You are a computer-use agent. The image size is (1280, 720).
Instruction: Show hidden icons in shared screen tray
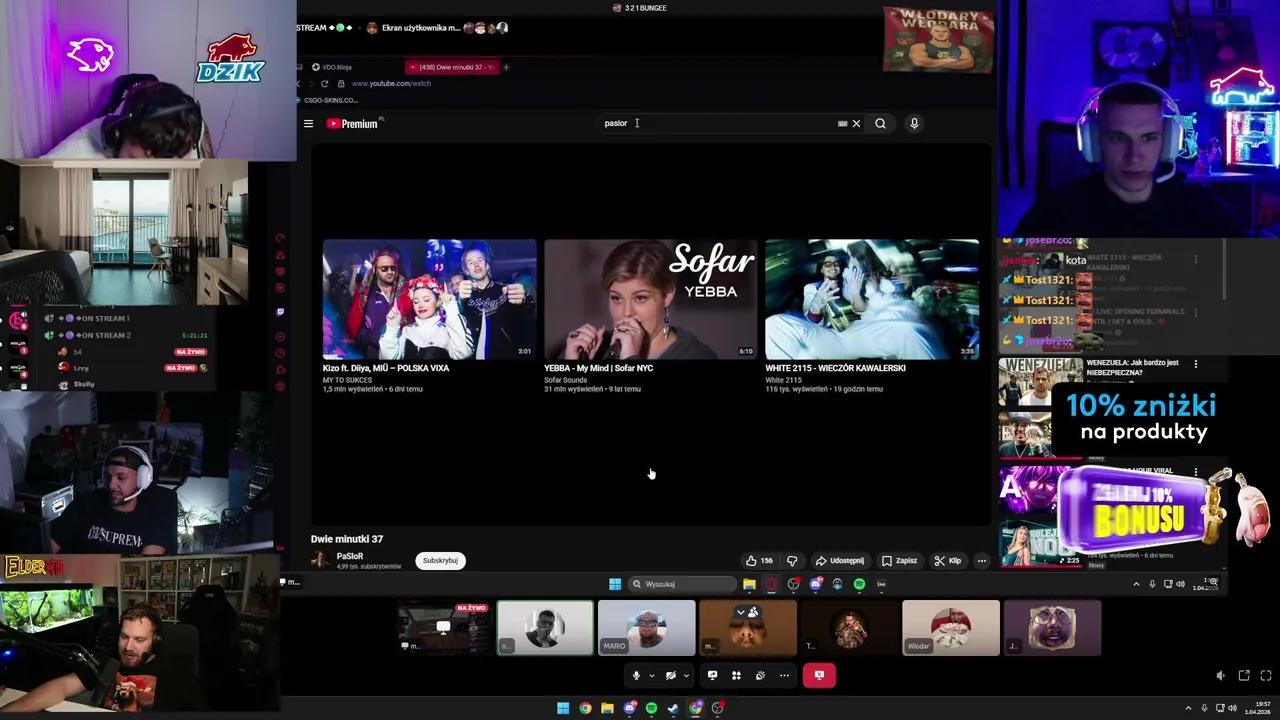1136,584
